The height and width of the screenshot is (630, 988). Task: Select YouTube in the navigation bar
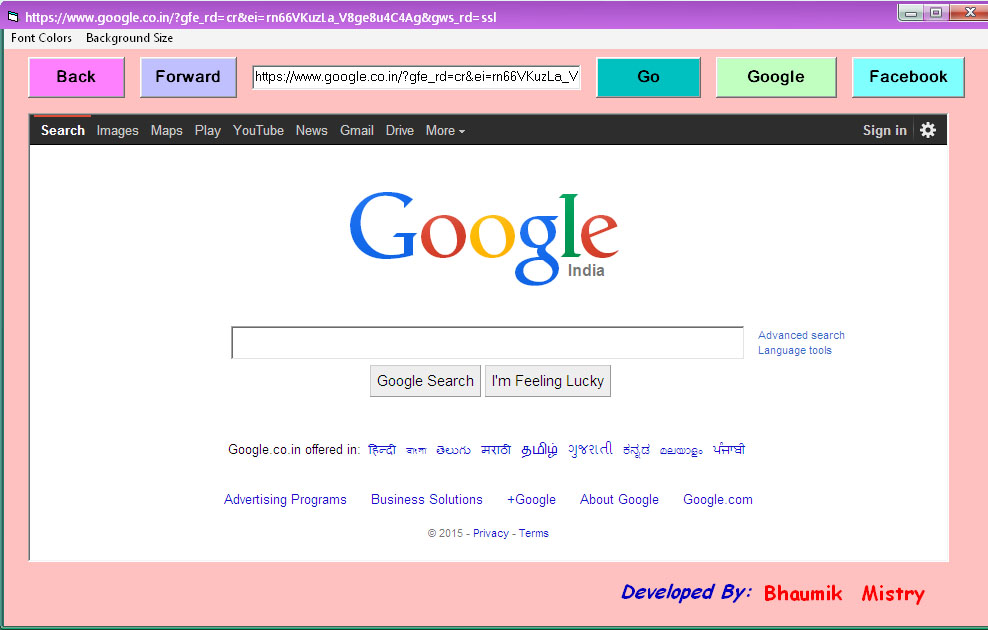[x=258, y=130]
